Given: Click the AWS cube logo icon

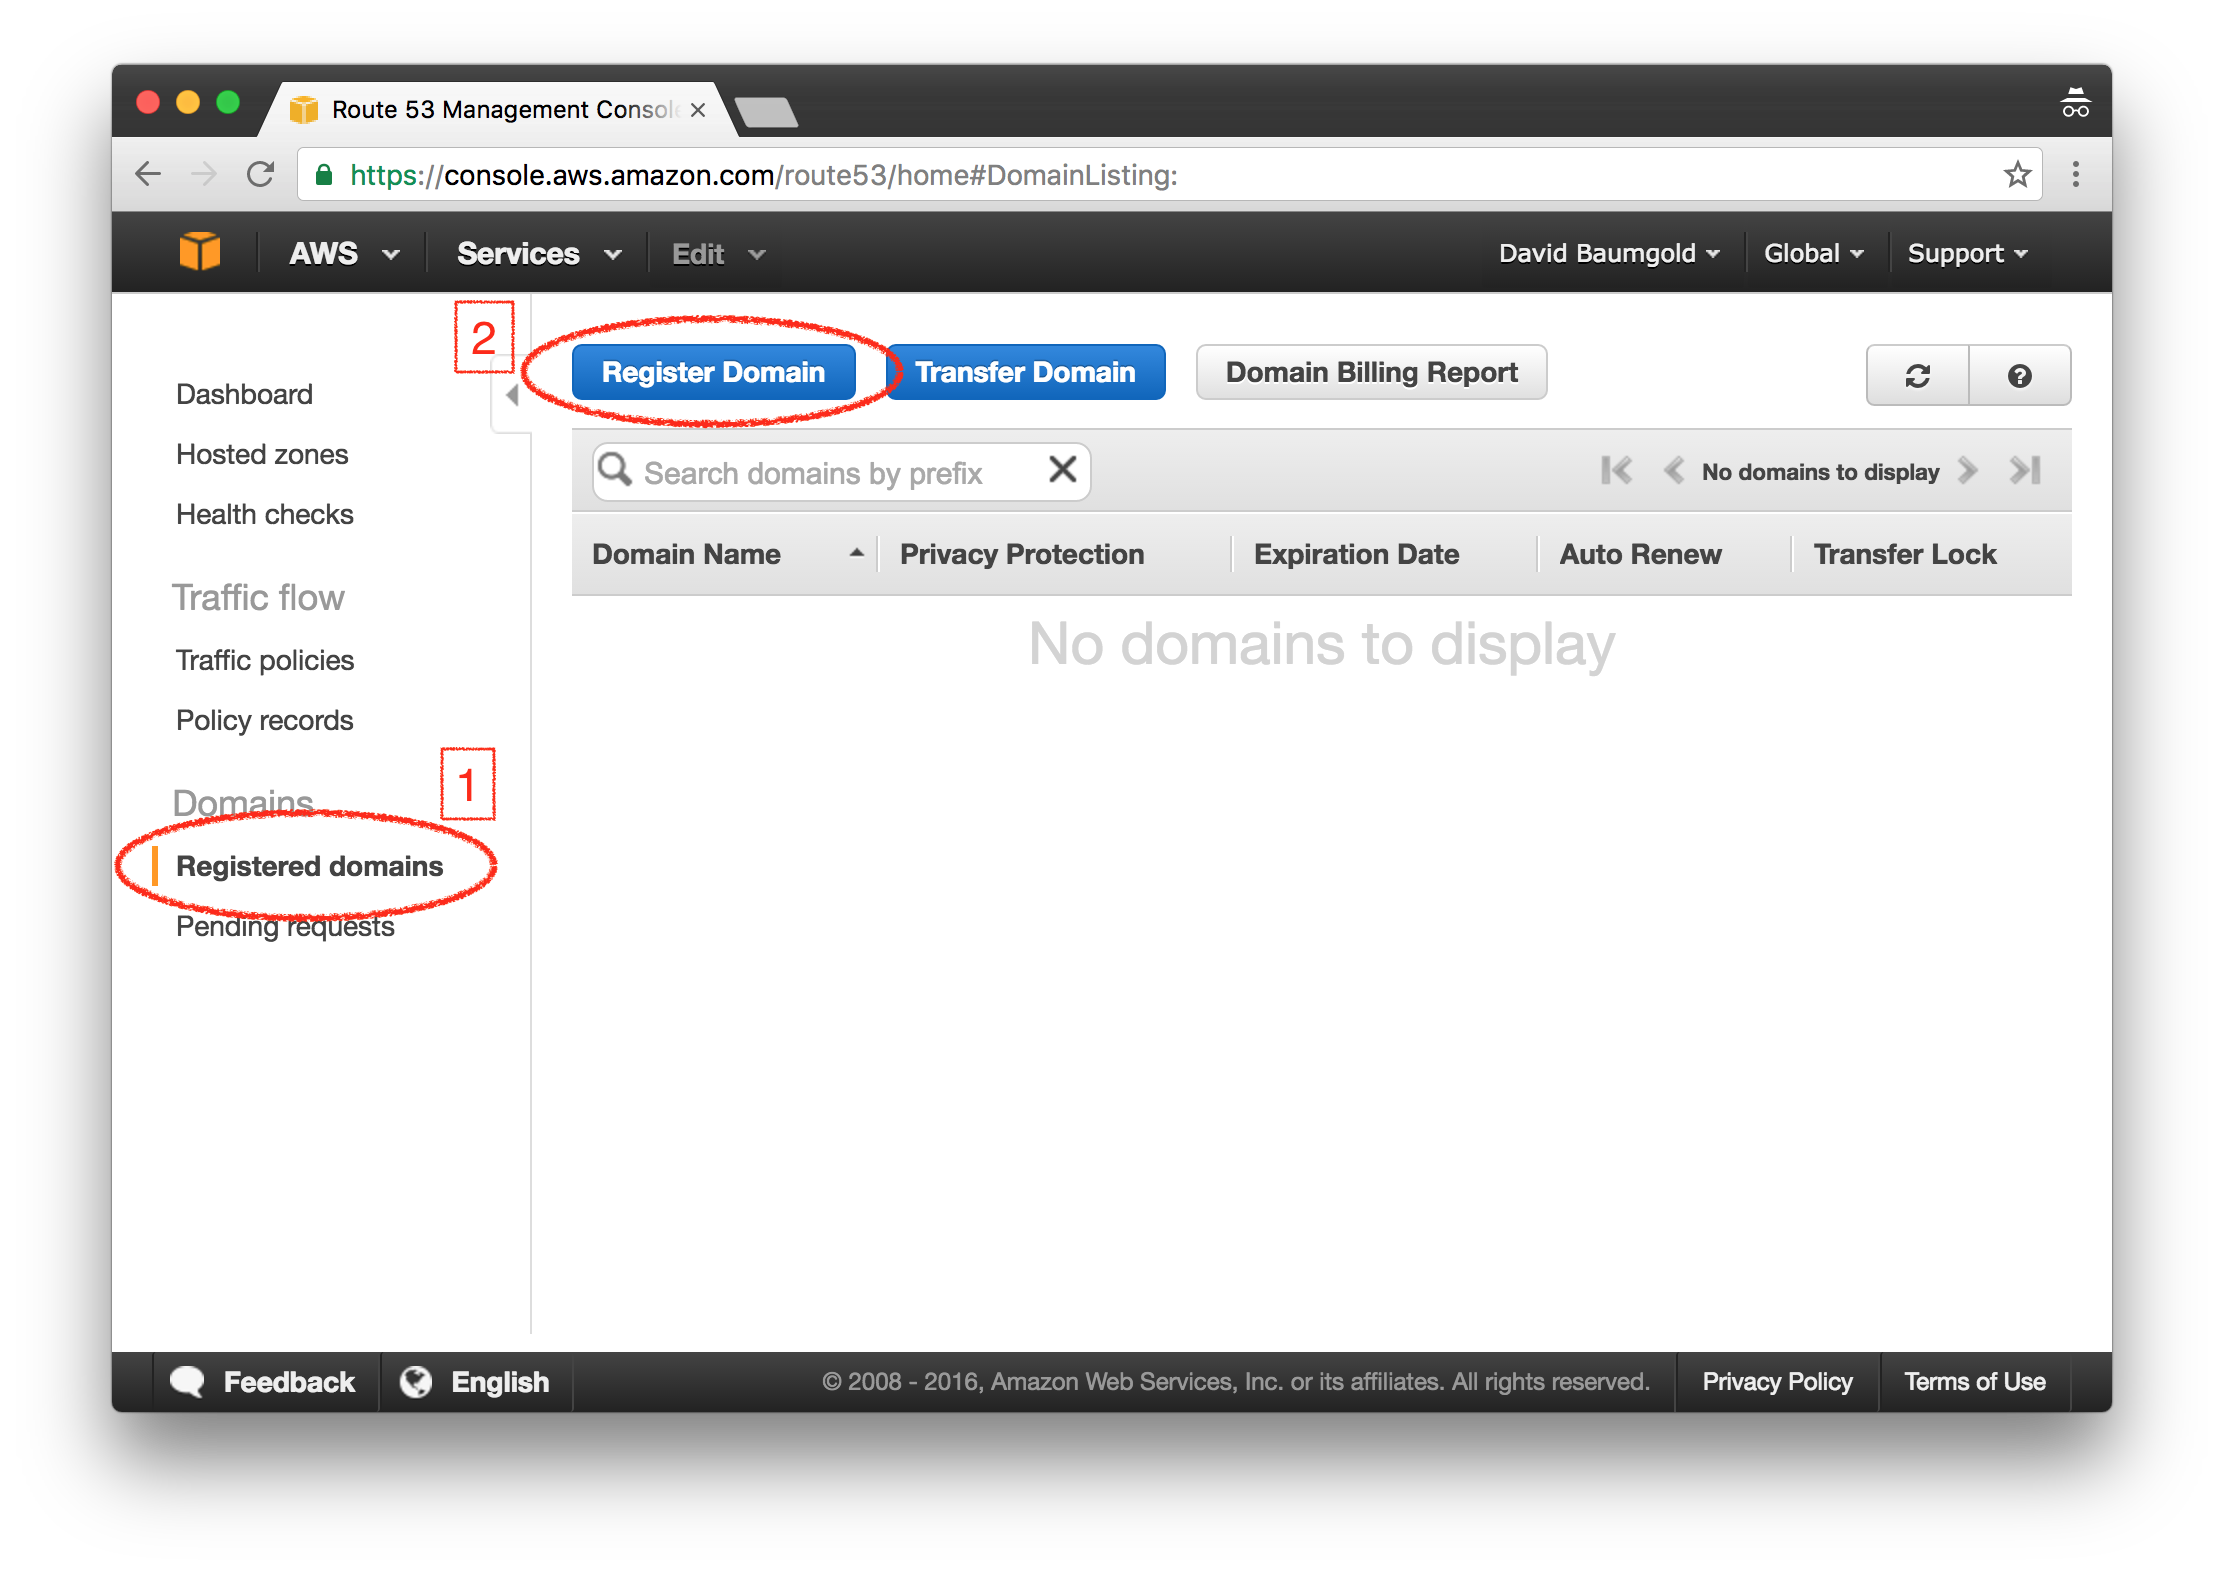Looking at the screenshot, I should coord(199,252).
